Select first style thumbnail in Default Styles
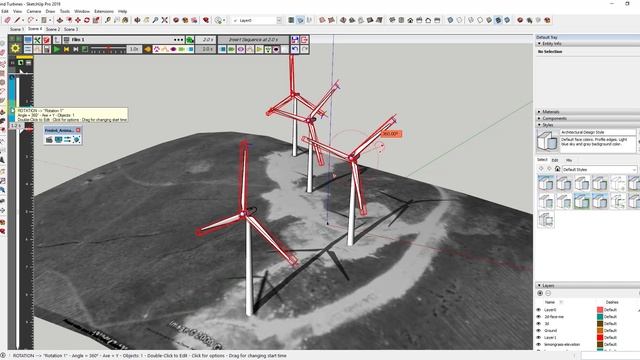Viewport: 640px width, 360px height. click(x=546, y=183)
